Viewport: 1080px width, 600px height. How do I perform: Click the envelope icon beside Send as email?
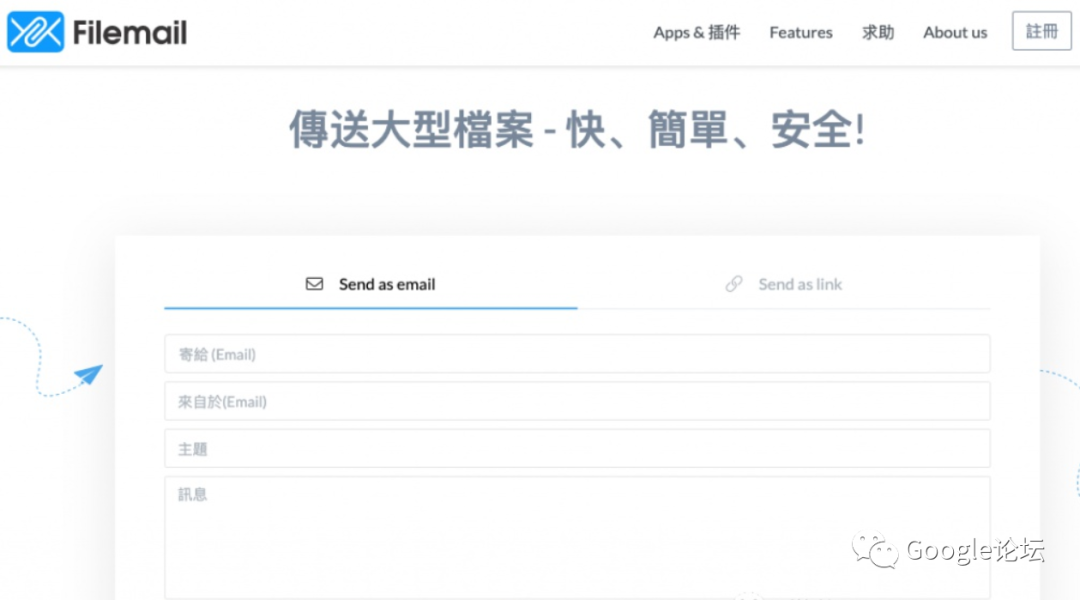[314, 284]
